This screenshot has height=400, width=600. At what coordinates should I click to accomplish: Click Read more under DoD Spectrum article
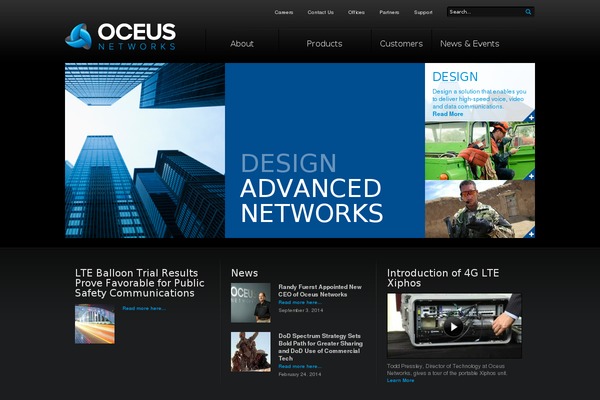tap(300, 366)
